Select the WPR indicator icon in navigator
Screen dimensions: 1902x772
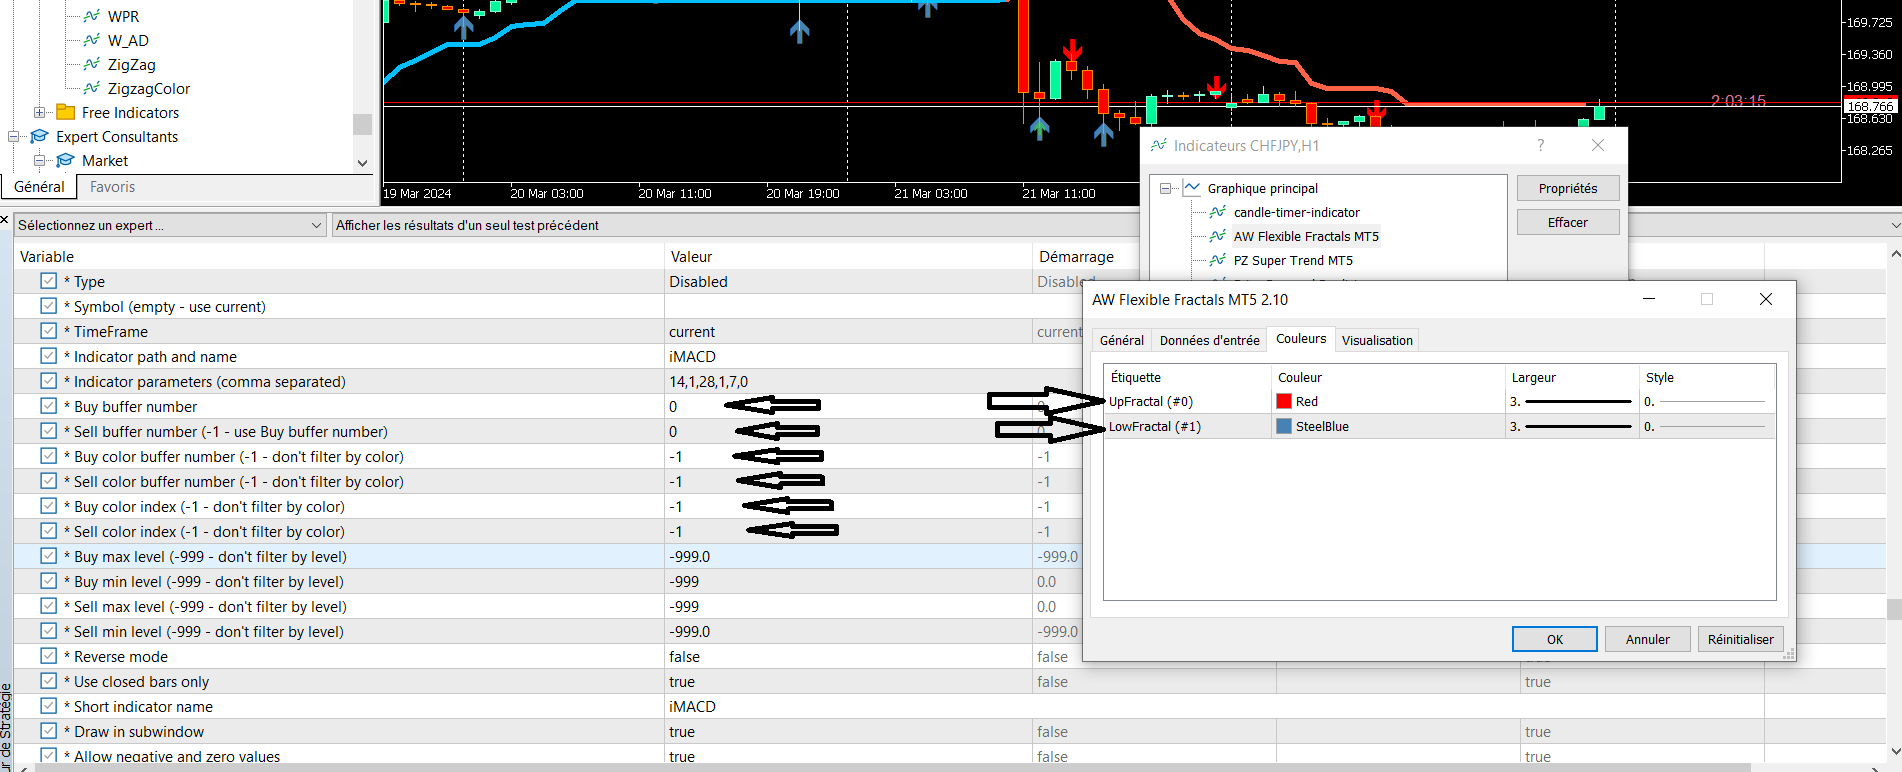92,16
